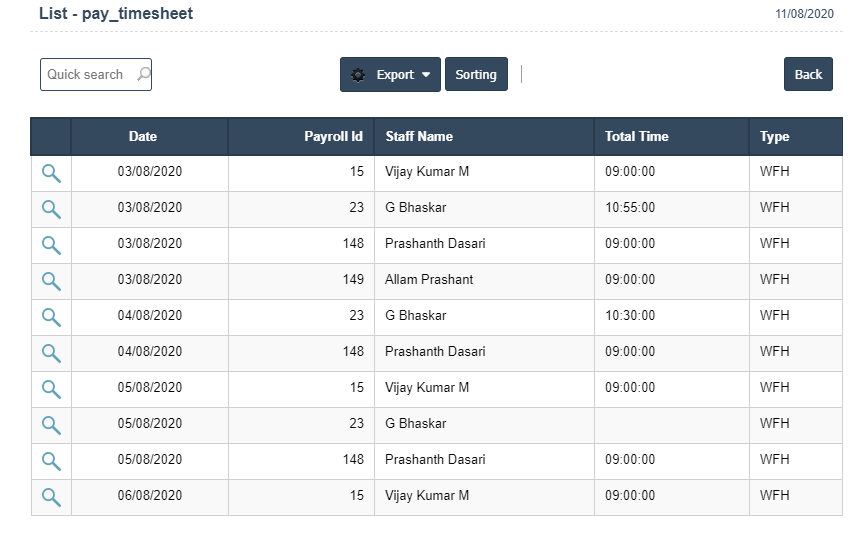The height and width of the screenshot is (533, 866).
Task: Open magnifier for 05/08/2020 Vijay Kumar M
Action: click(x=51, y=390)
